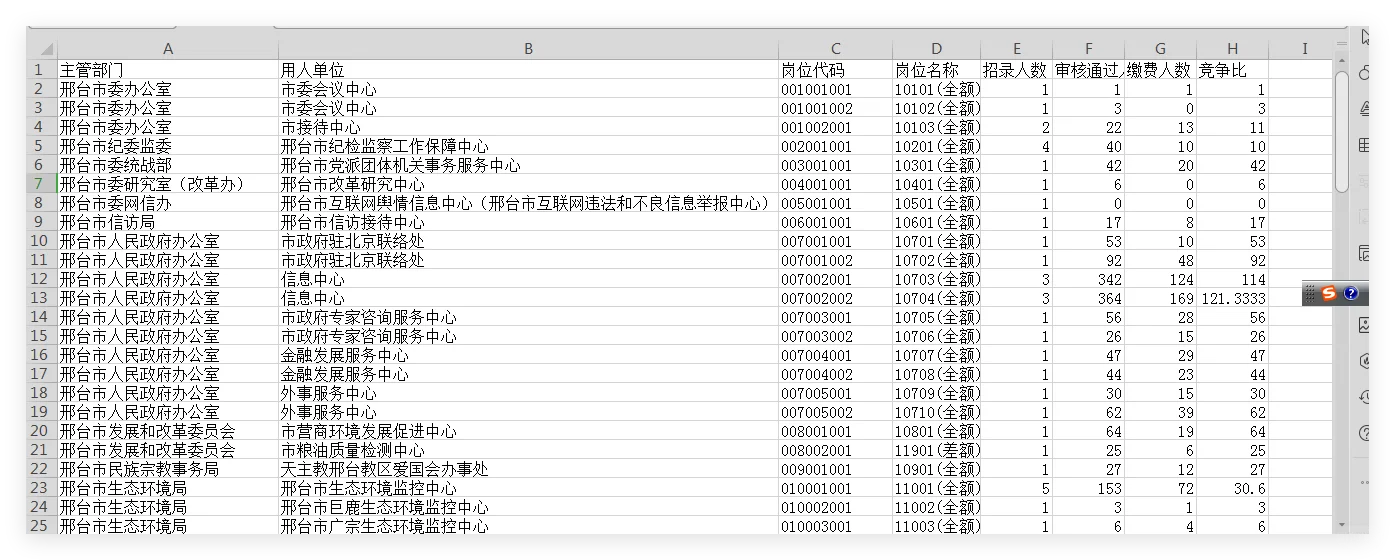Select cell '邢台市改革研究中心'
The height and width of the screenshot is (560, 1395).
click(528, 184)
